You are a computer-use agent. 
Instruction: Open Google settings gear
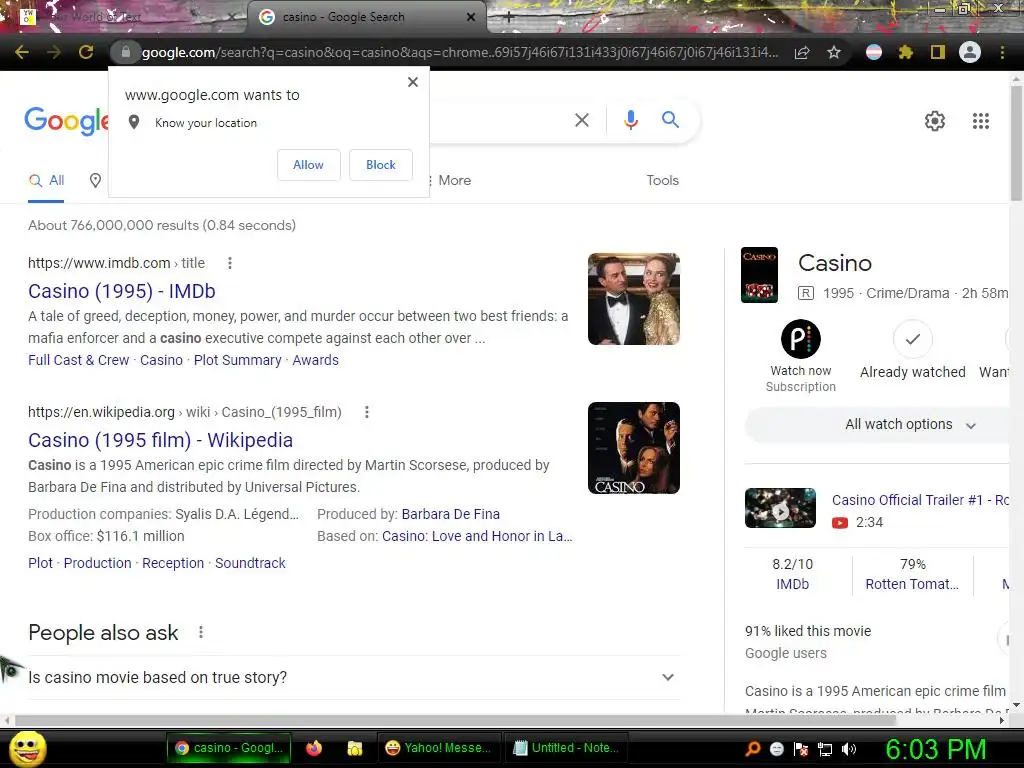click(x=935, y=121)
